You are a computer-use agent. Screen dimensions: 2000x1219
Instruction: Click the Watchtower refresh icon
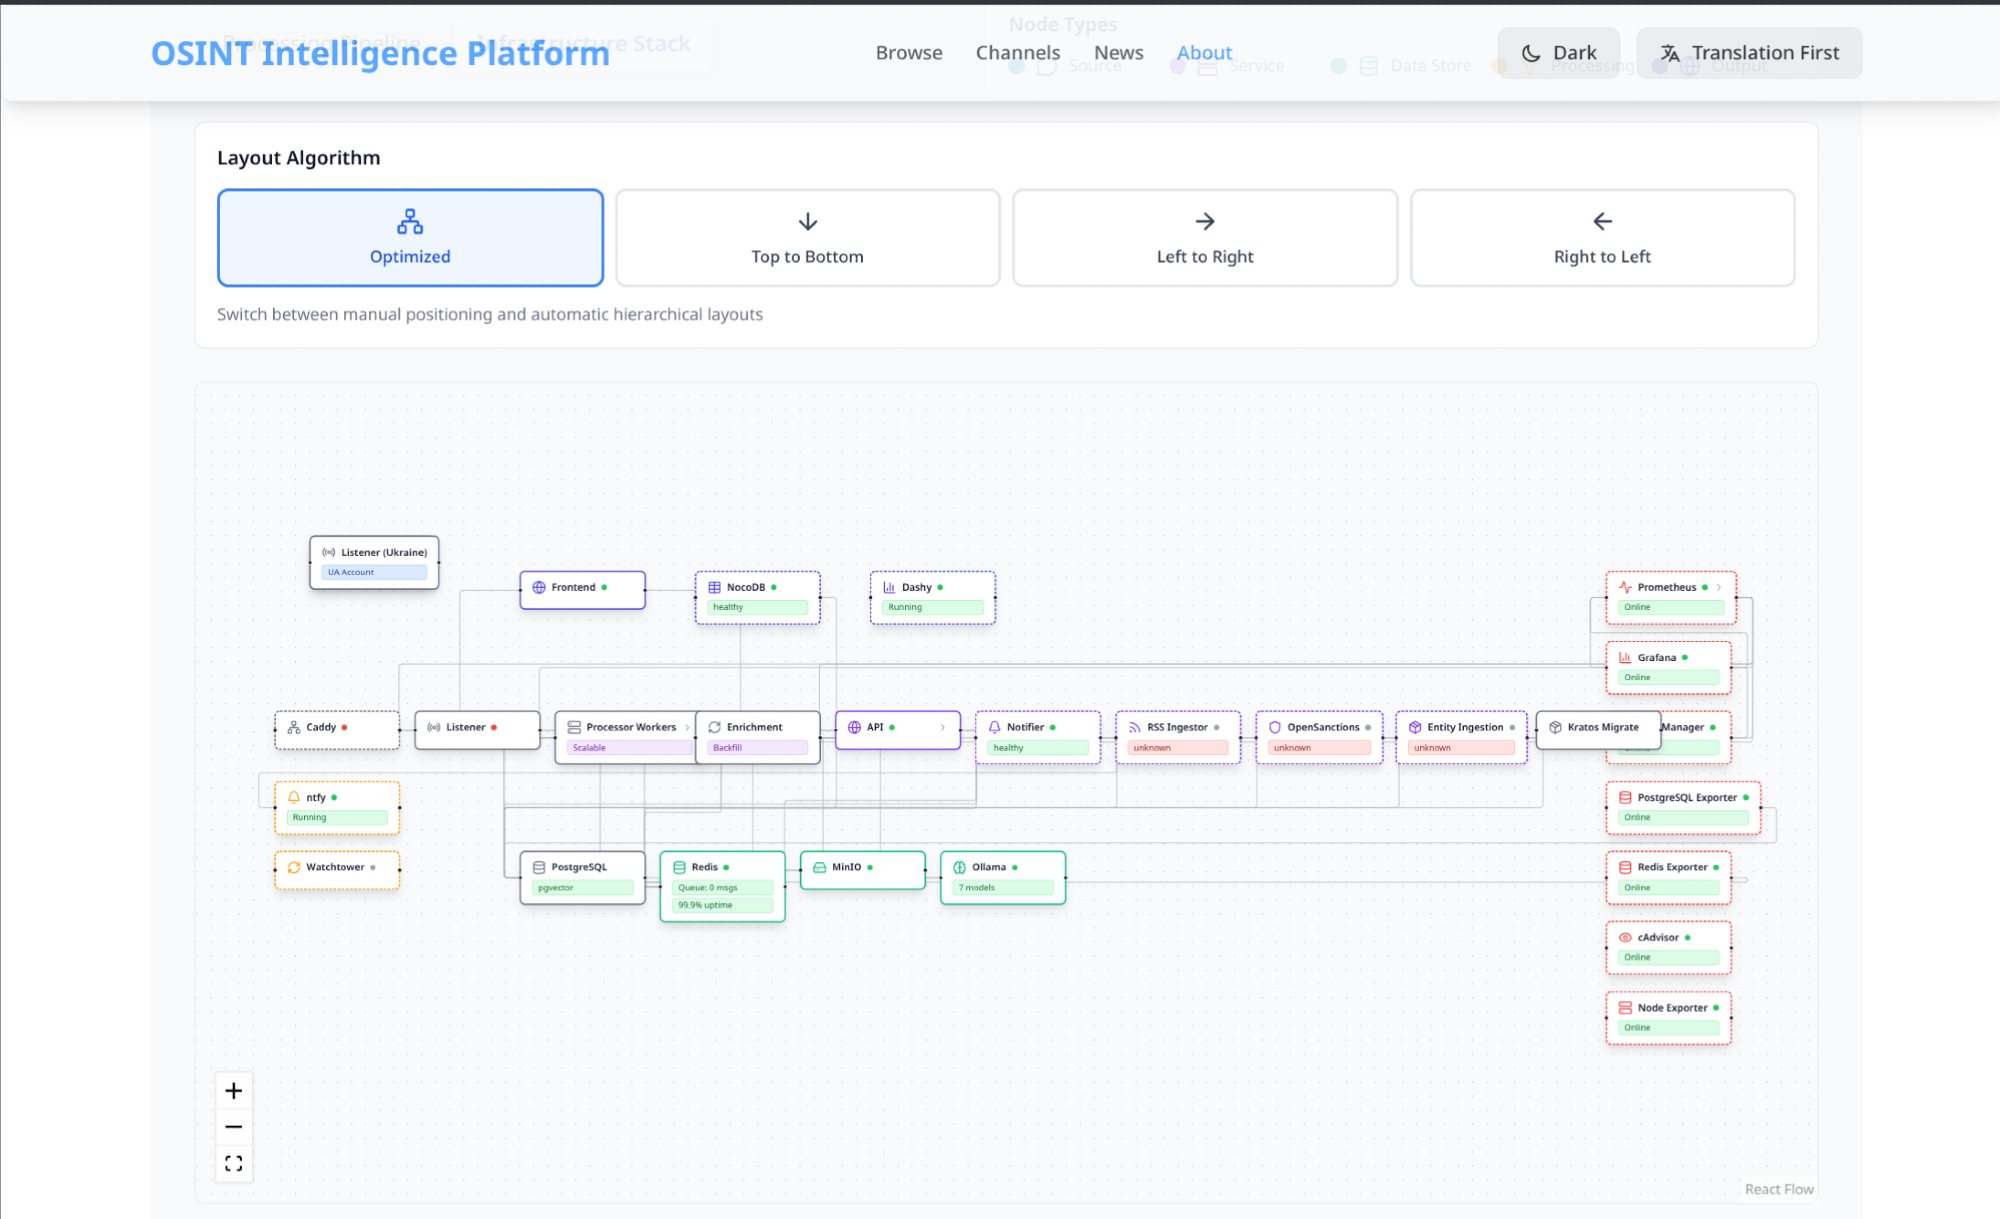pos(294,867)
